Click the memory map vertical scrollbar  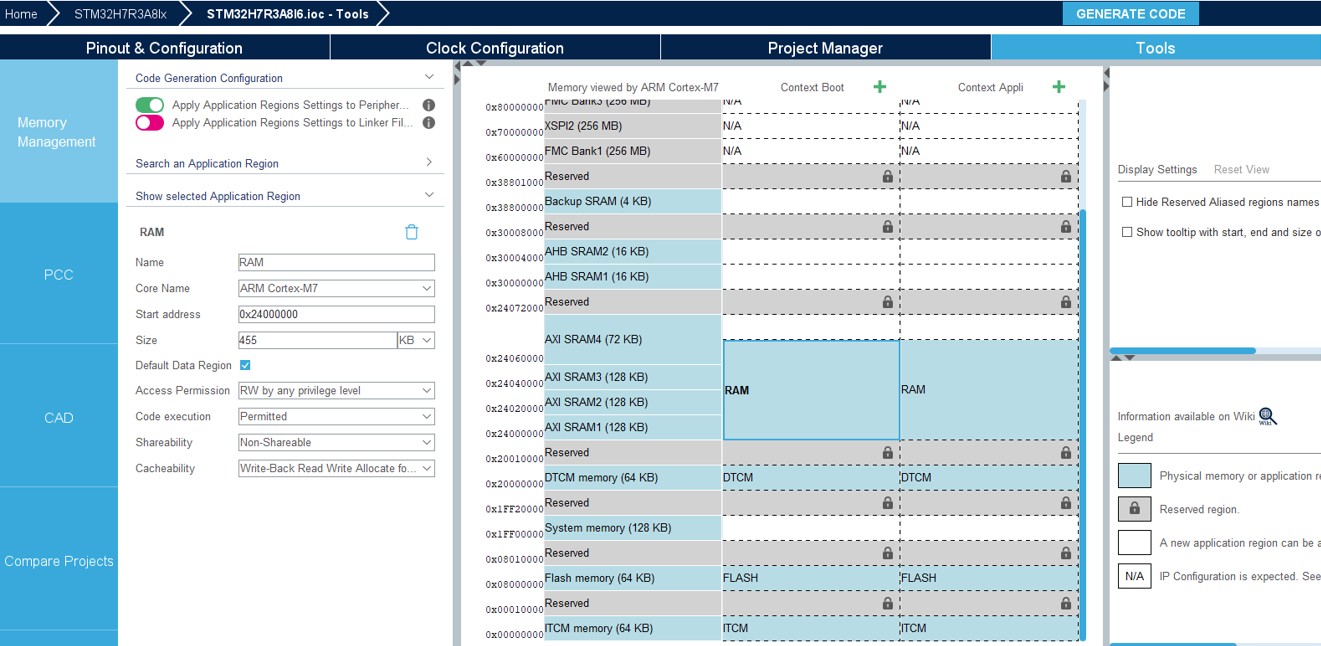[x=1081, y=425]
